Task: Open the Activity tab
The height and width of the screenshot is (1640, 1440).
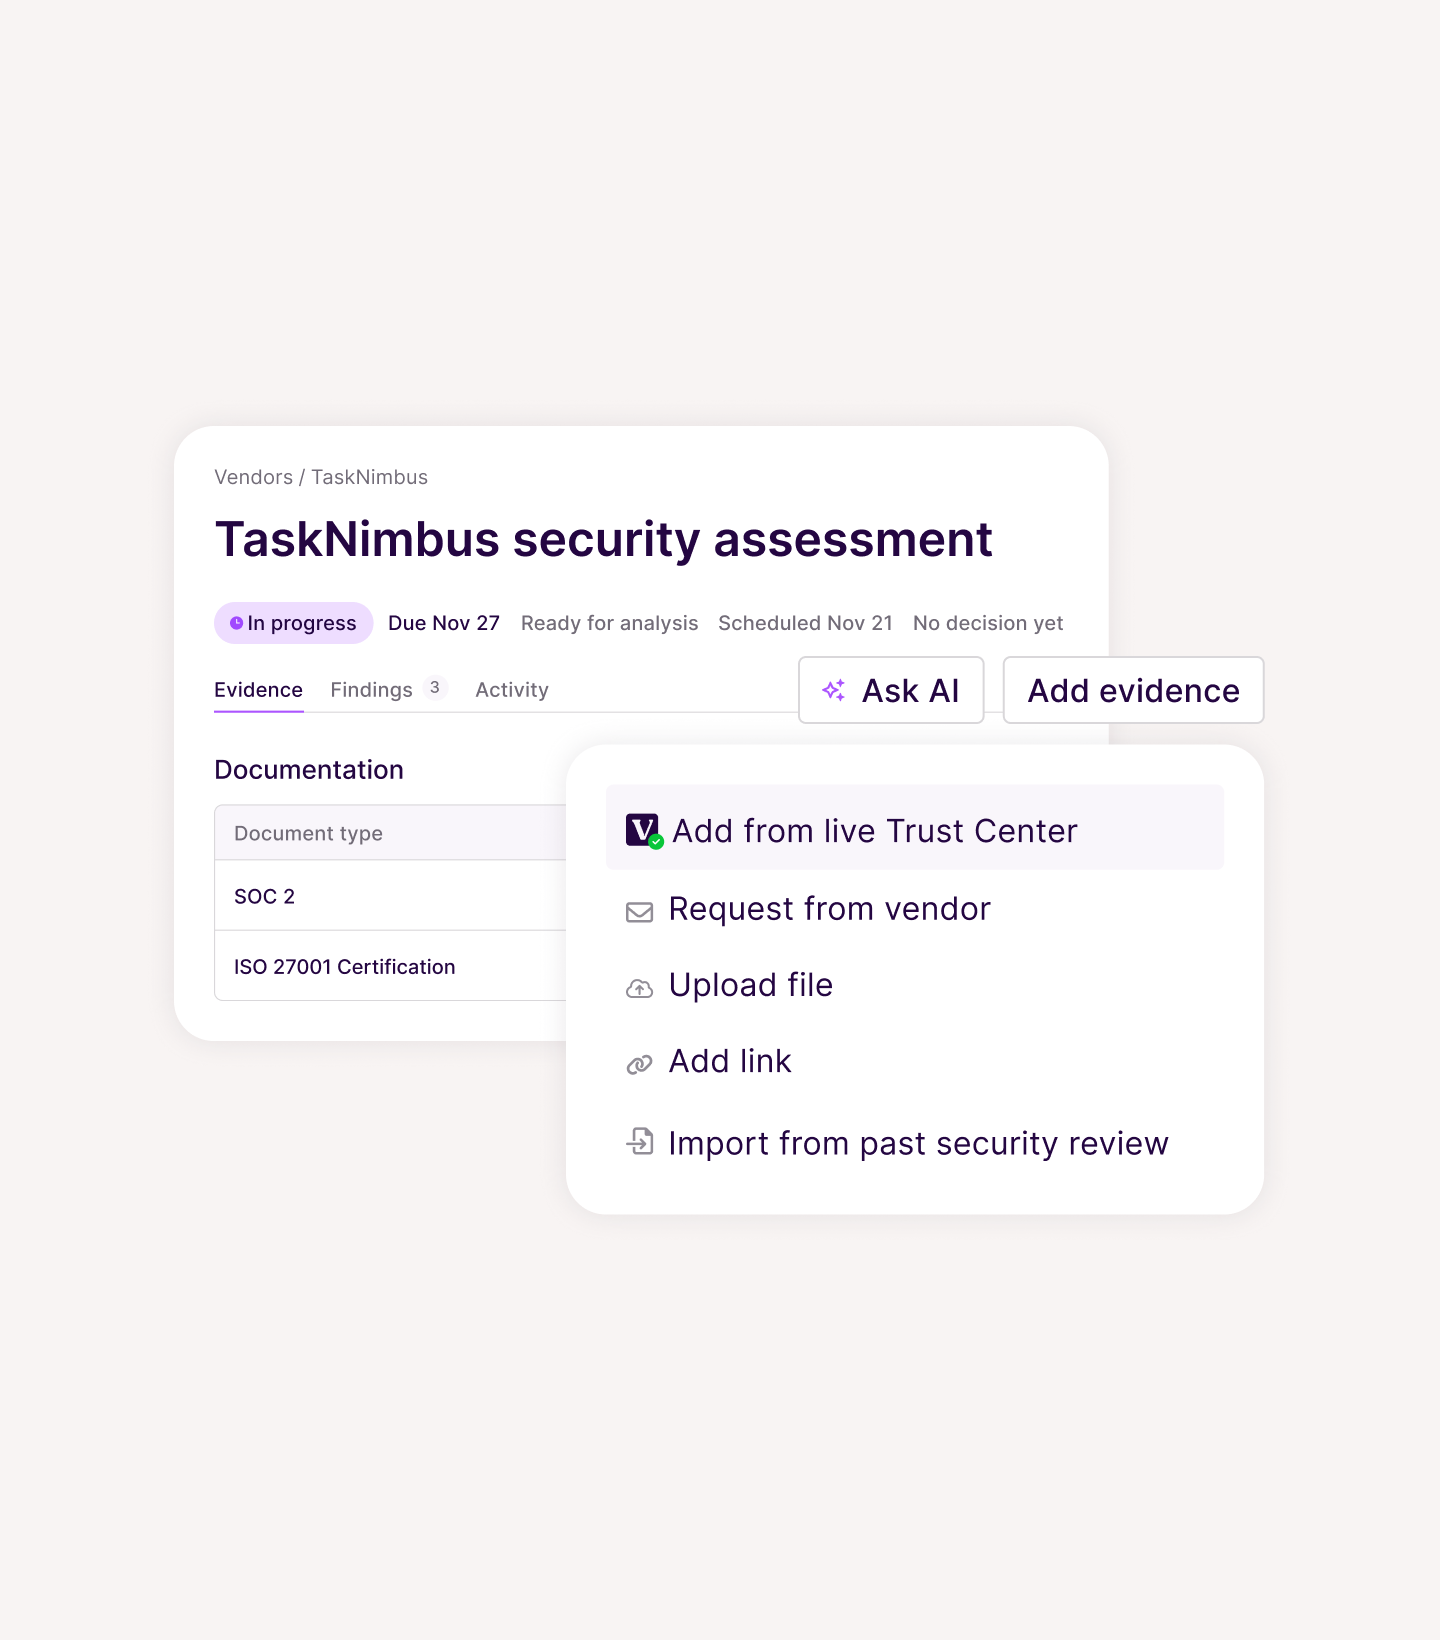Action: pyautogui.click(x=511, y=689)
